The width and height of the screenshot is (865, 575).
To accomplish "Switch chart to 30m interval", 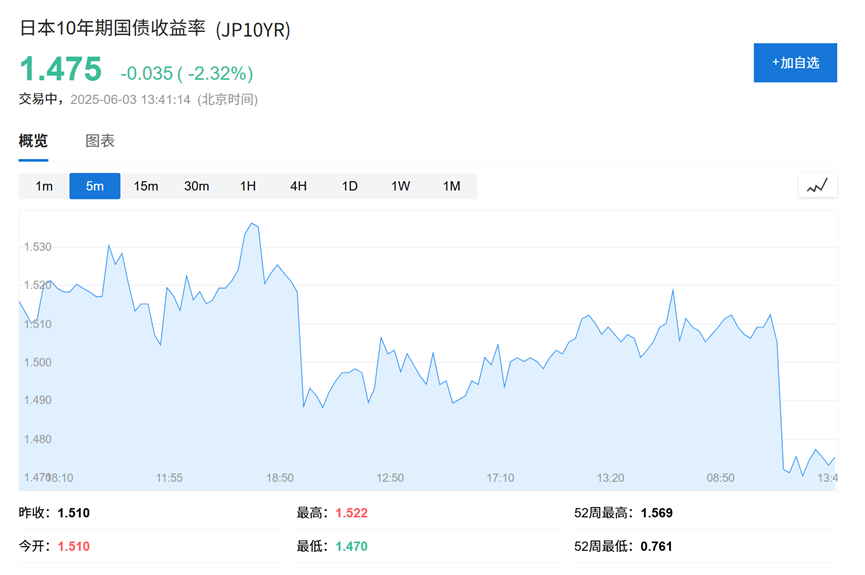I will point(197,186).
